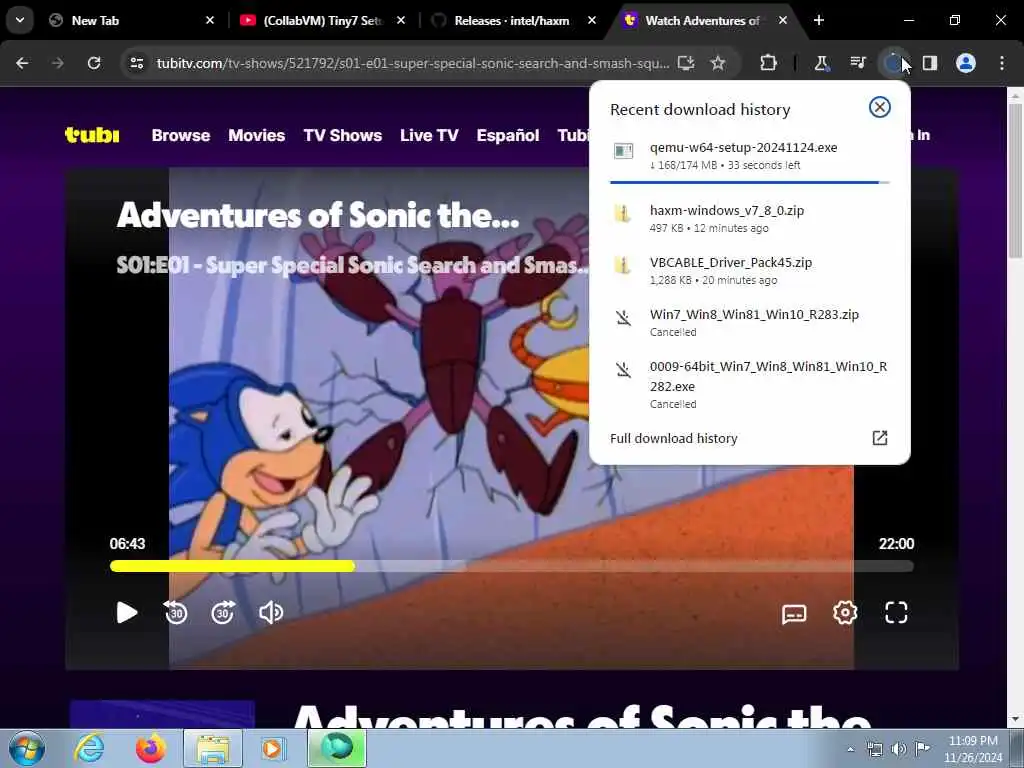Launch Internet Explorer from taskbar
The image size is (1024, 768).
[88, 748]
